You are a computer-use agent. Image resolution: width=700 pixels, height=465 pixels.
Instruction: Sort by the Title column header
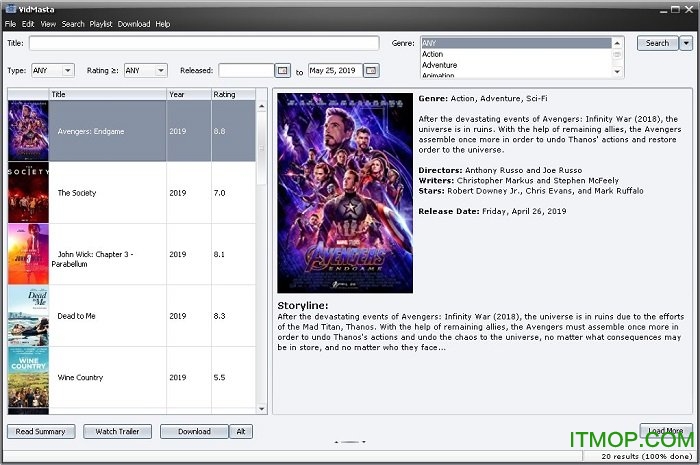point(107,94)
